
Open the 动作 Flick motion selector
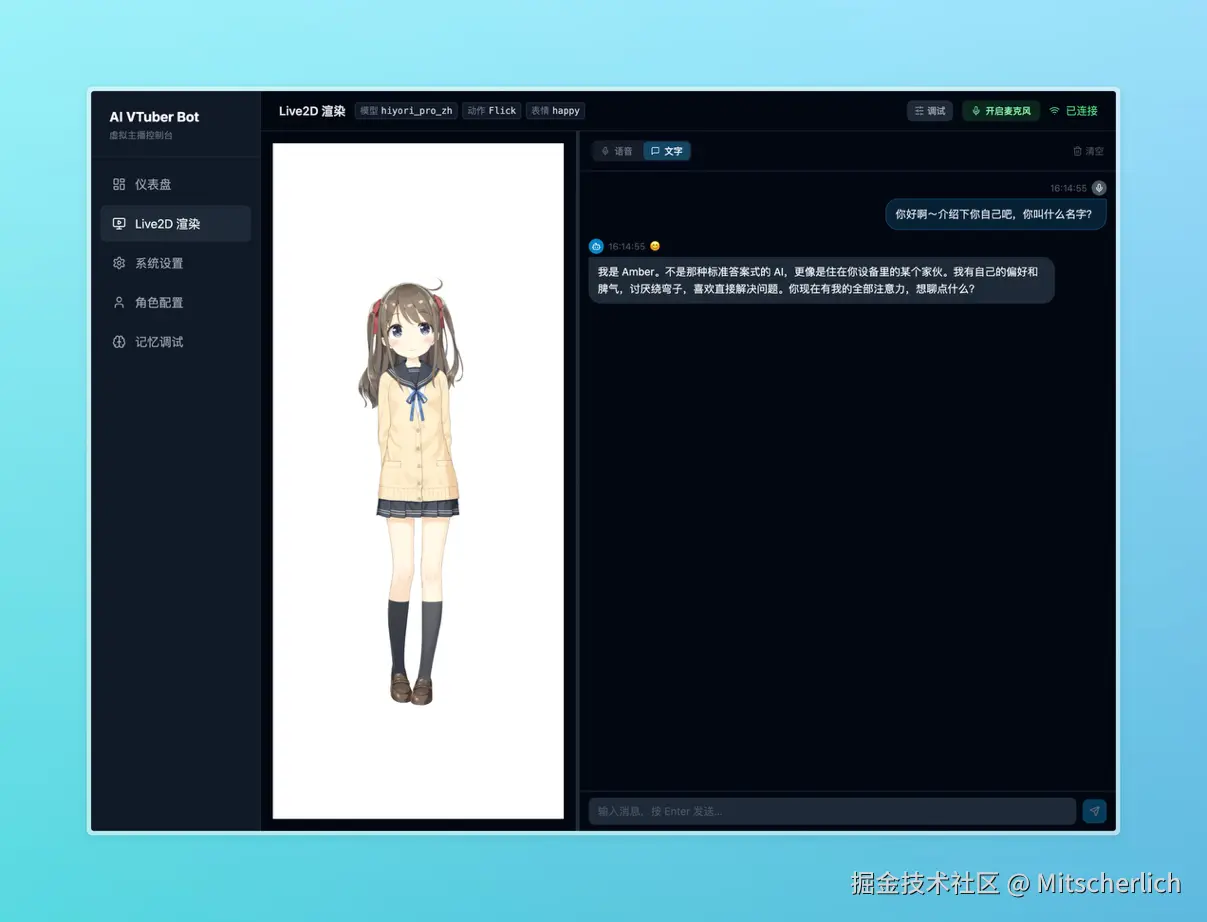pyautogui.click(x=491, y=111)
